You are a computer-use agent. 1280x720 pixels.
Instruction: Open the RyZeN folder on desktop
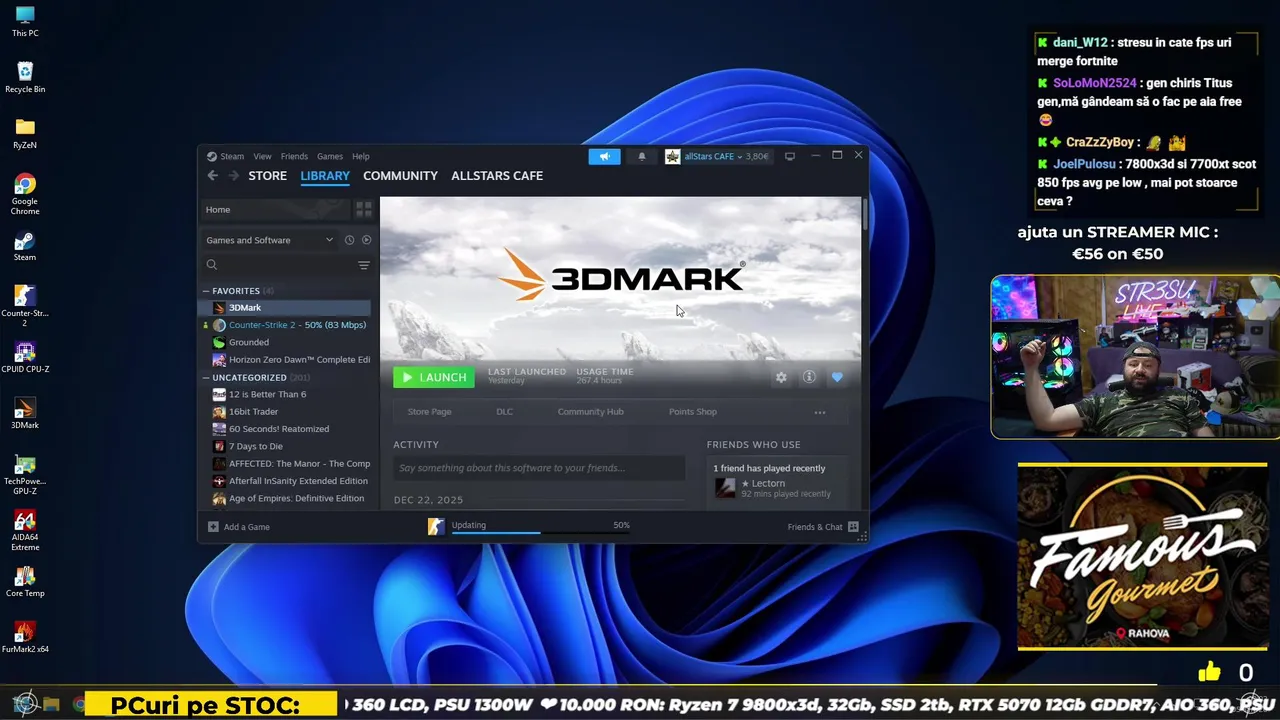(x=25, y=134)
